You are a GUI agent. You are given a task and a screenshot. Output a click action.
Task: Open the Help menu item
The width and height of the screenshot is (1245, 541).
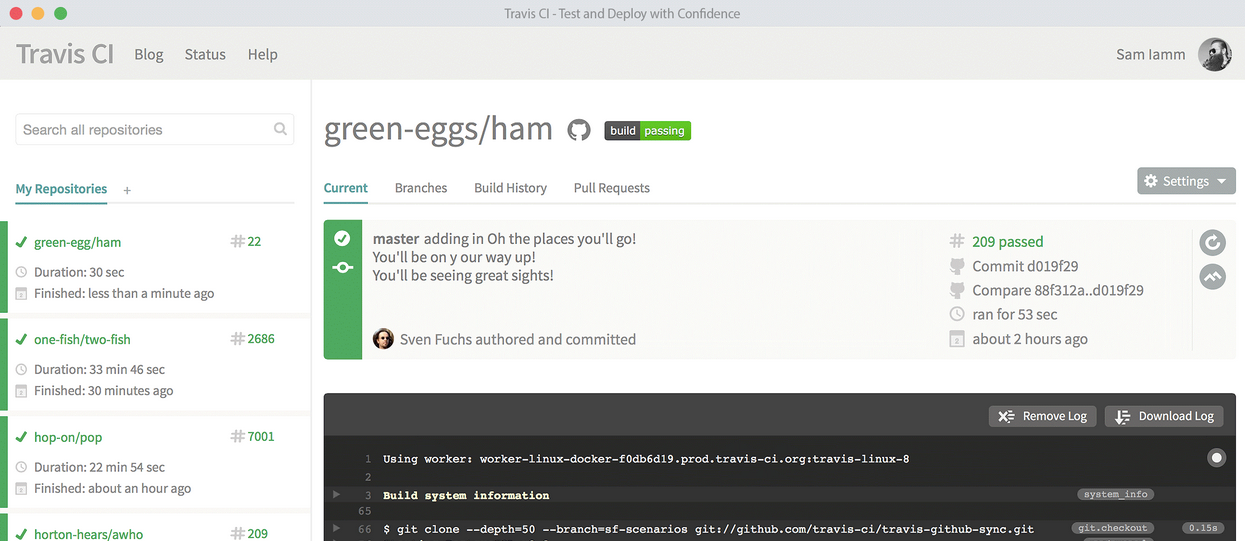262,54
